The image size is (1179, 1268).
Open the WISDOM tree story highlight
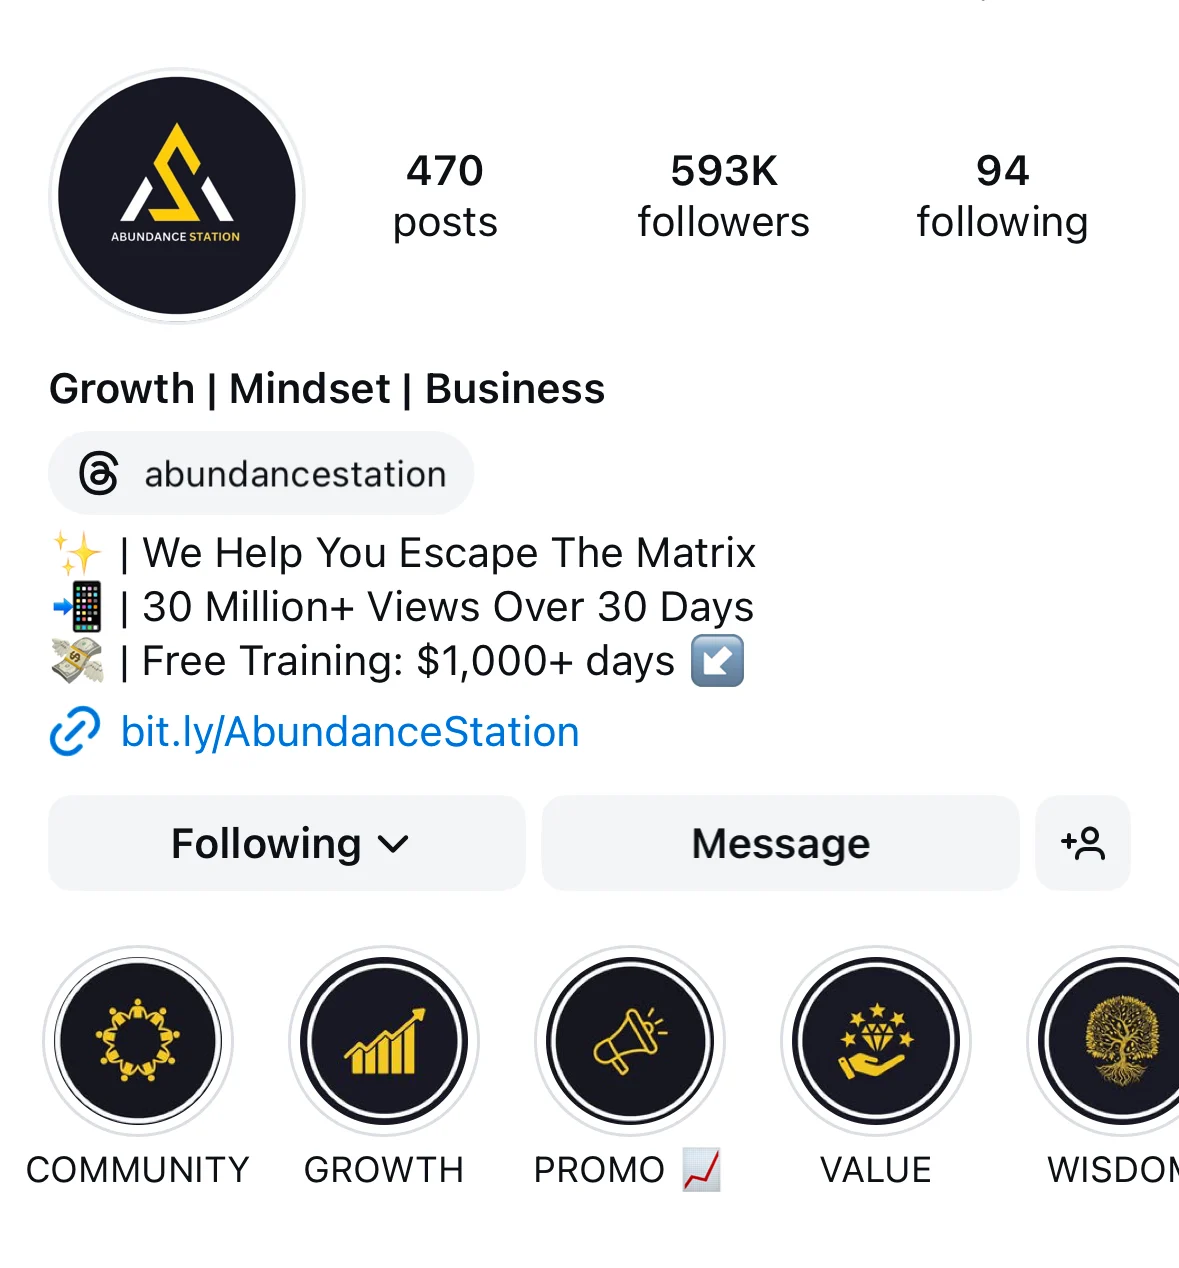click(x=1104, y=1041)
